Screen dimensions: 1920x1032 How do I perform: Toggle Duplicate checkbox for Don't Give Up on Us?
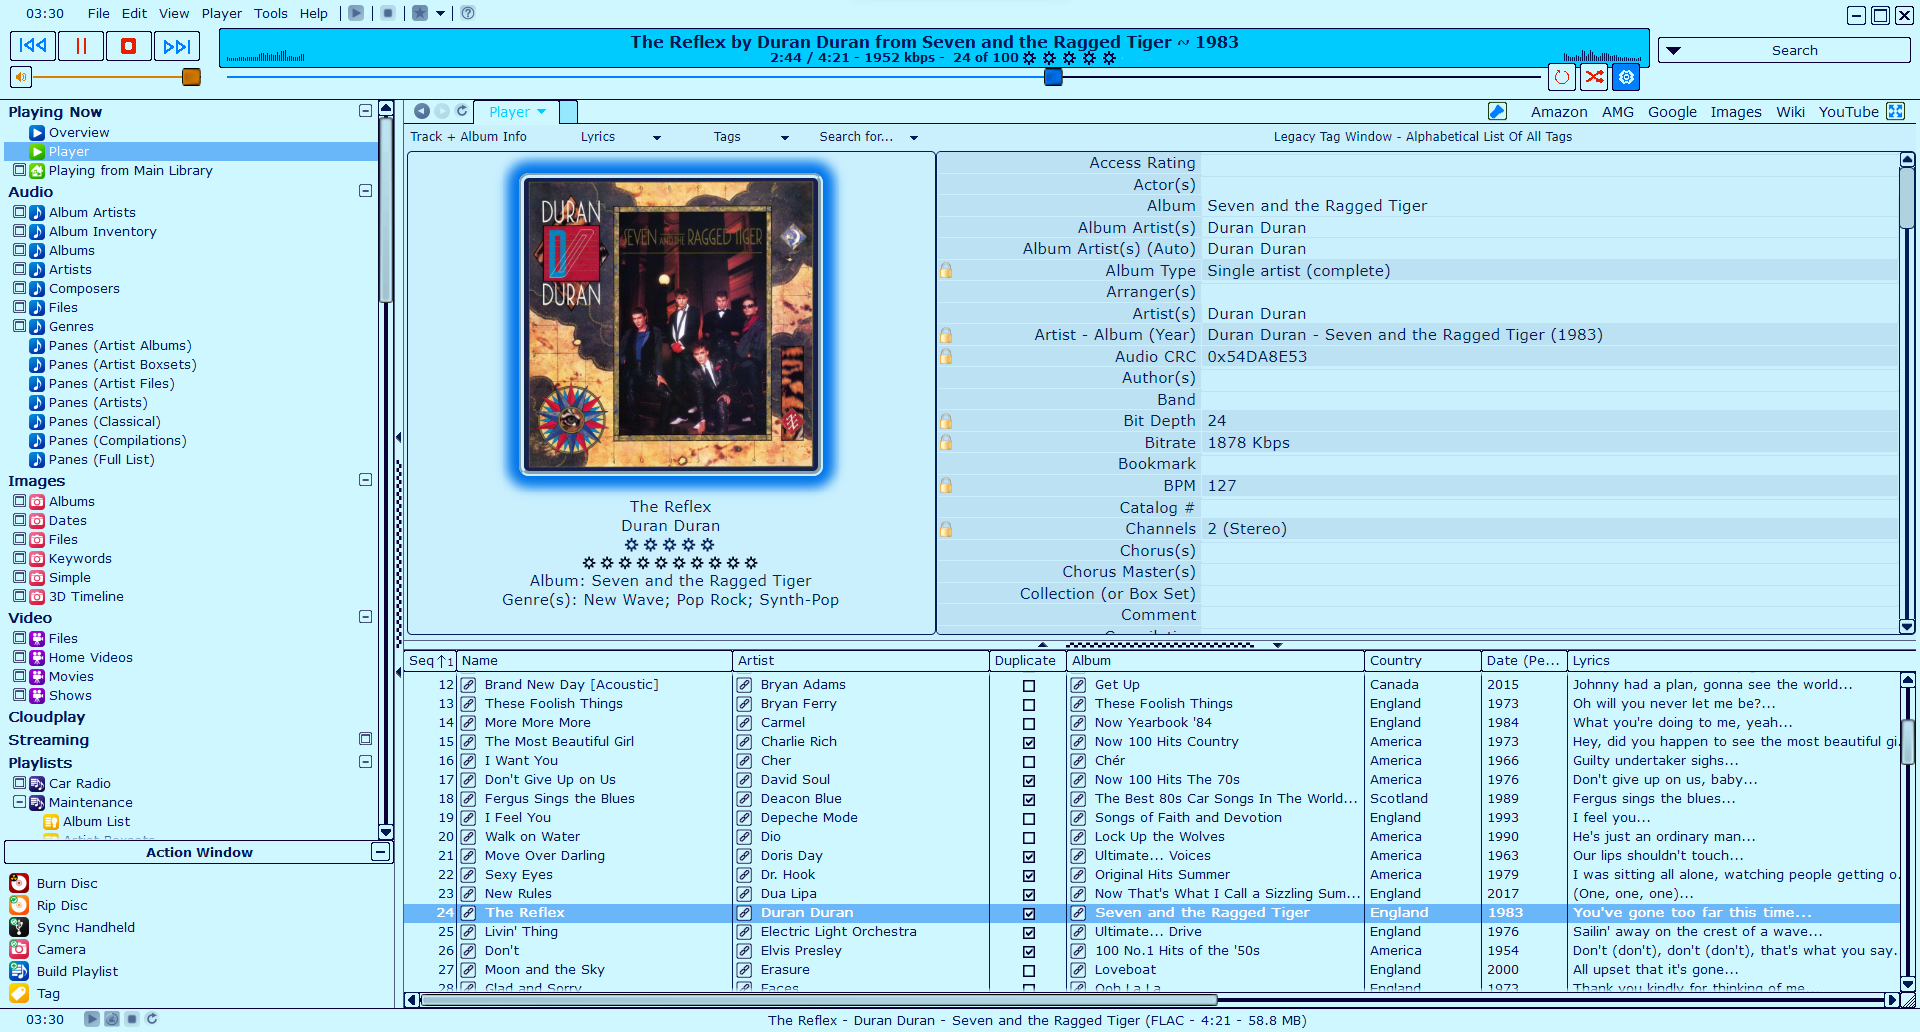[x=1028, y=781]
